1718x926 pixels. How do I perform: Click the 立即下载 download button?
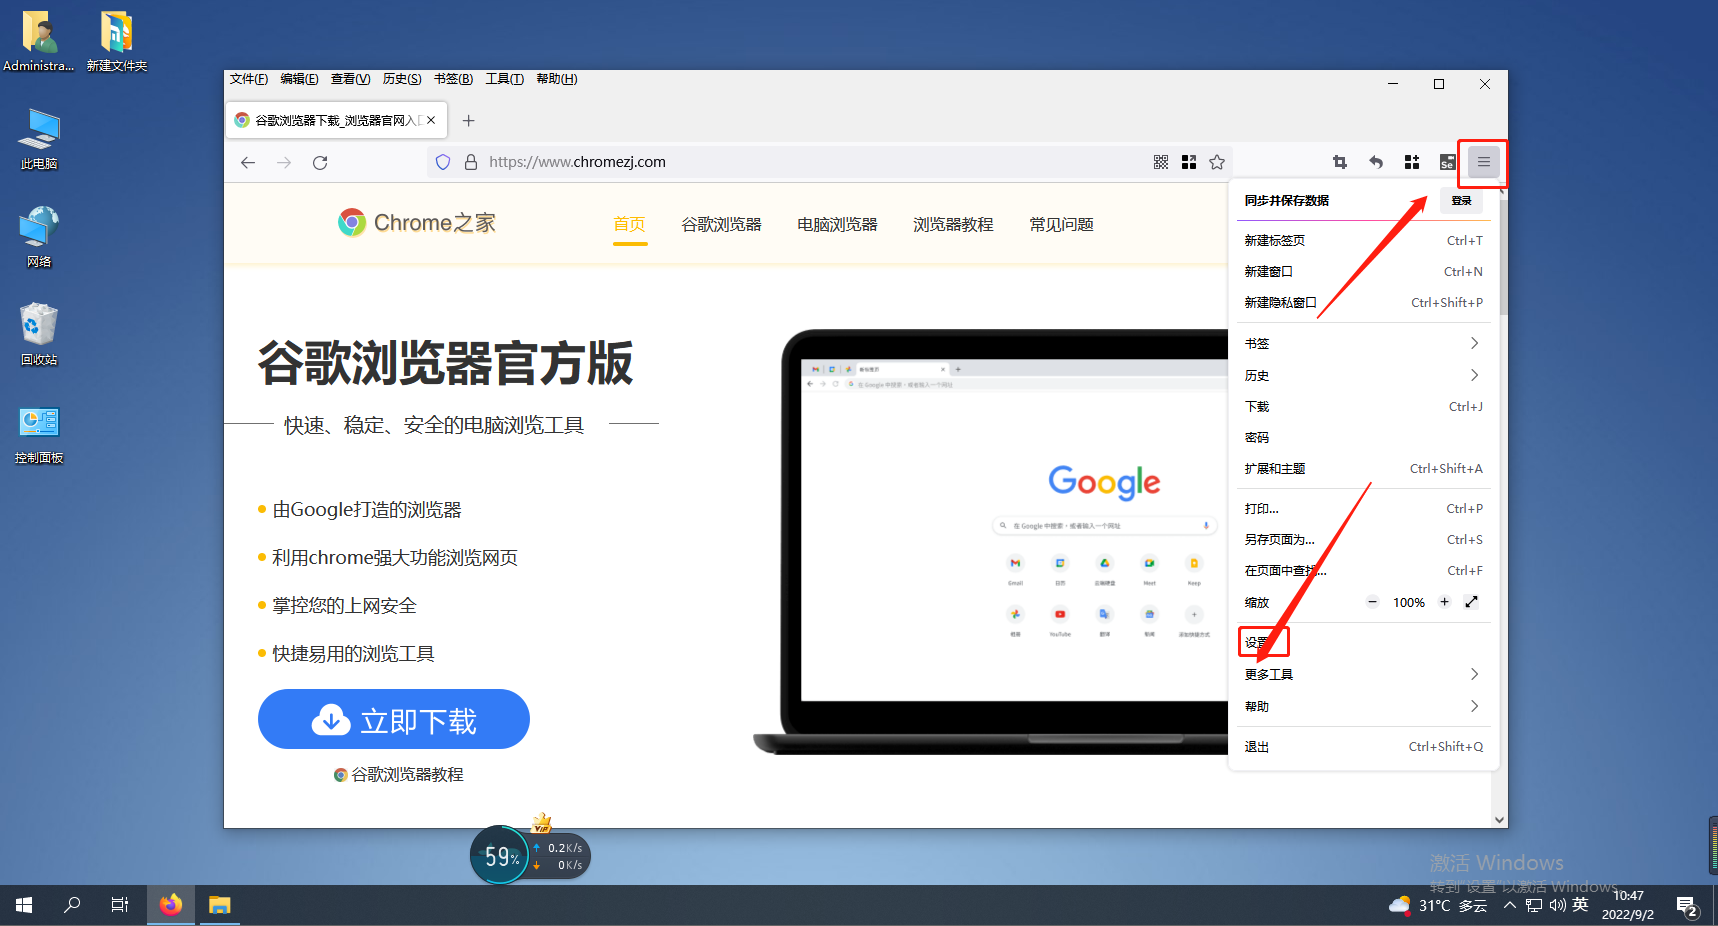tap(394, 719)
